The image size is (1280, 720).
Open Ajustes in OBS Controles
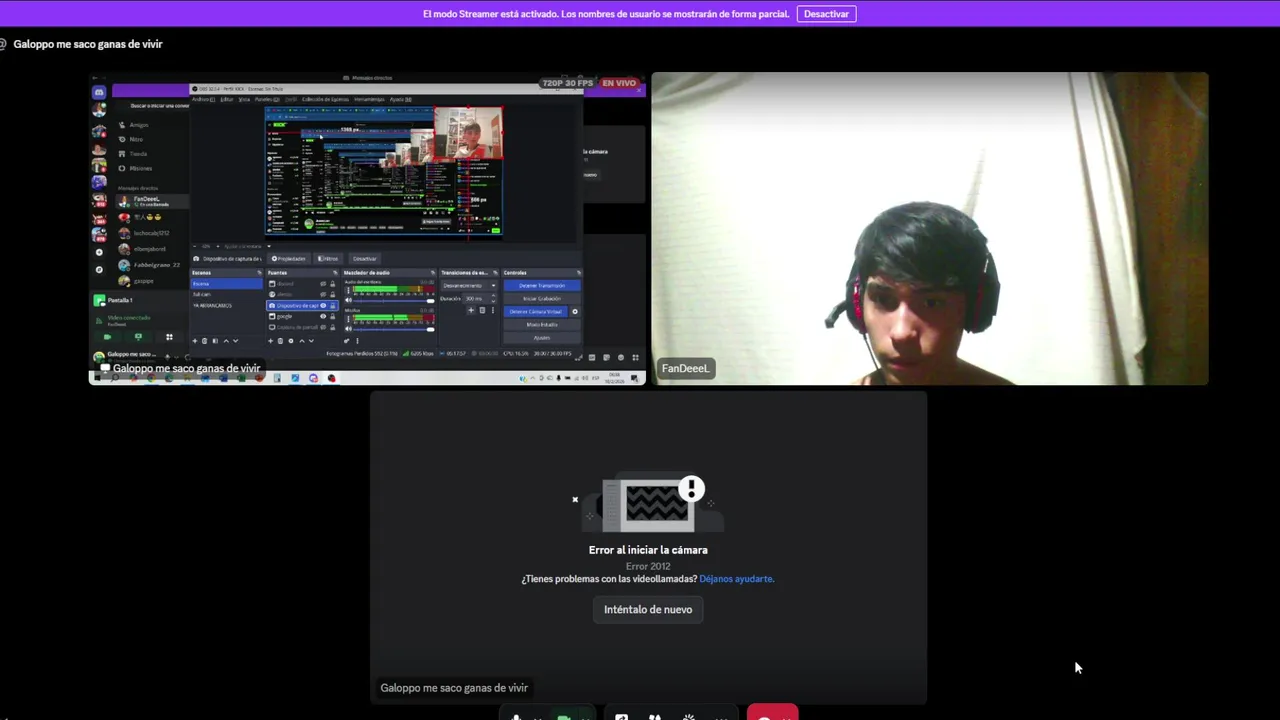(x=542, y=338)
